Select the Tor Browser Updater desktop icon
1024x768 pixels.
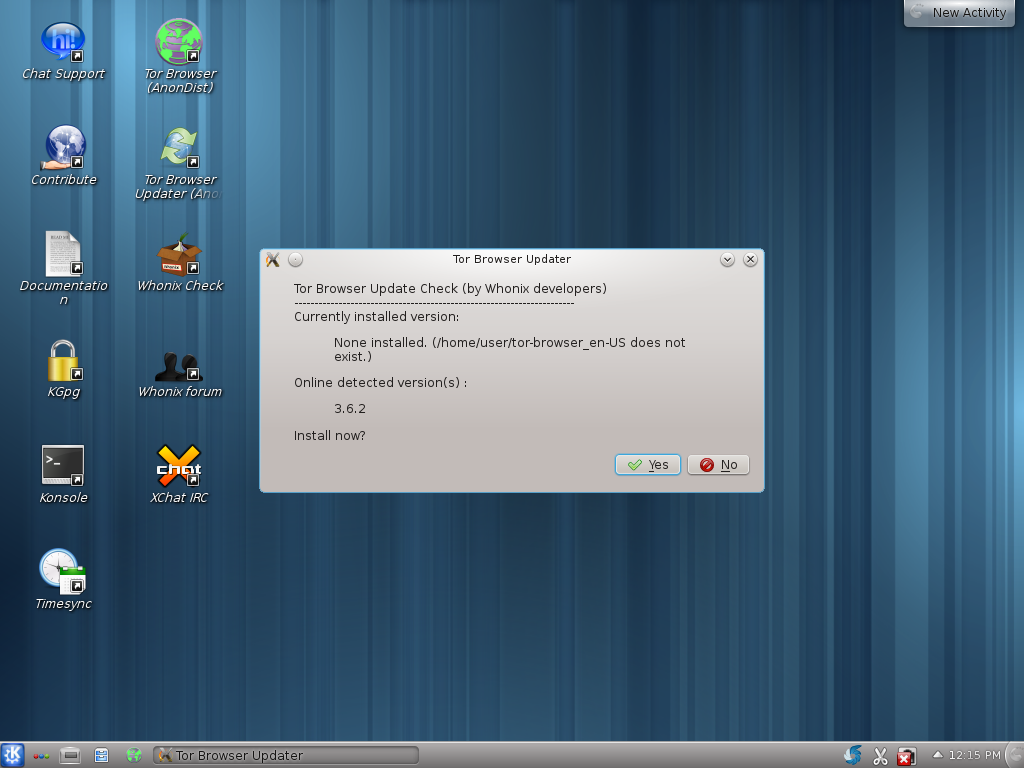point(179,148)
